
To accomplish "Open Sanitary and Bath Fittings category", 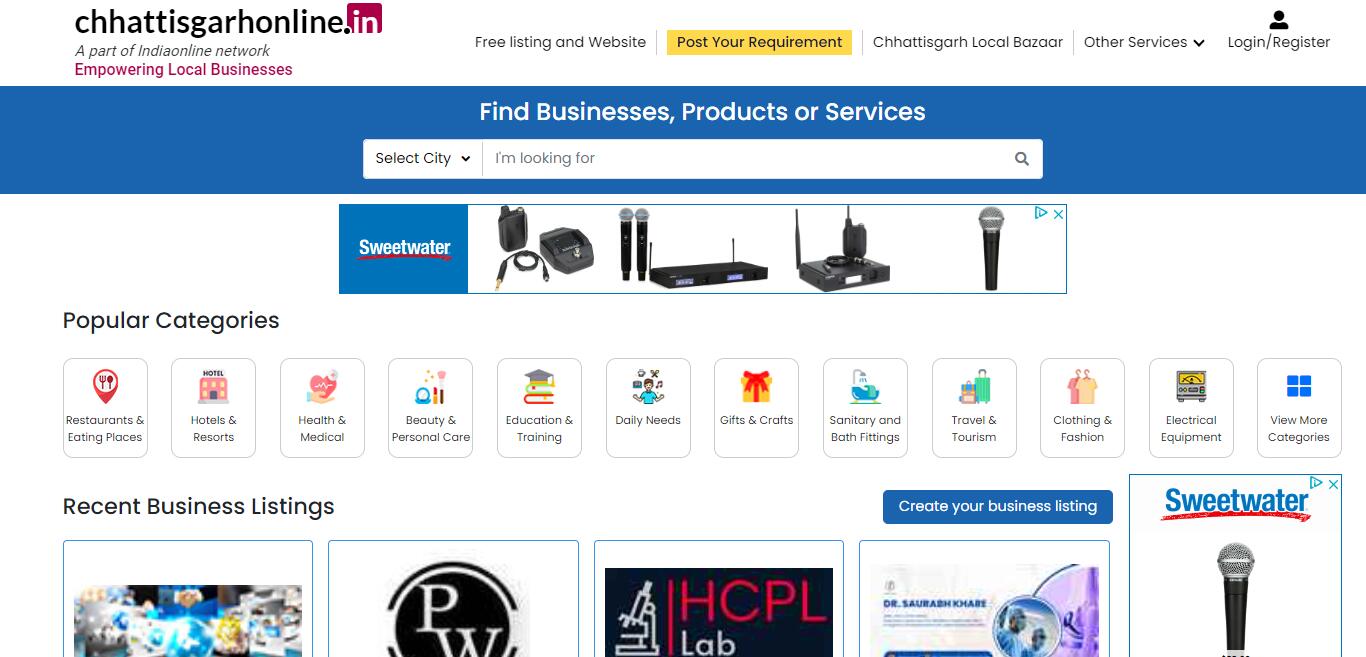I will [865, 408].
